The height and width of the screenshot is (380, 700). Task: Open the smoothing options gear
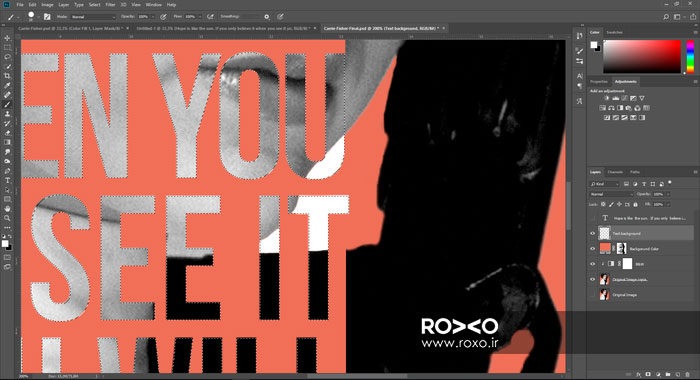point(267,17)
